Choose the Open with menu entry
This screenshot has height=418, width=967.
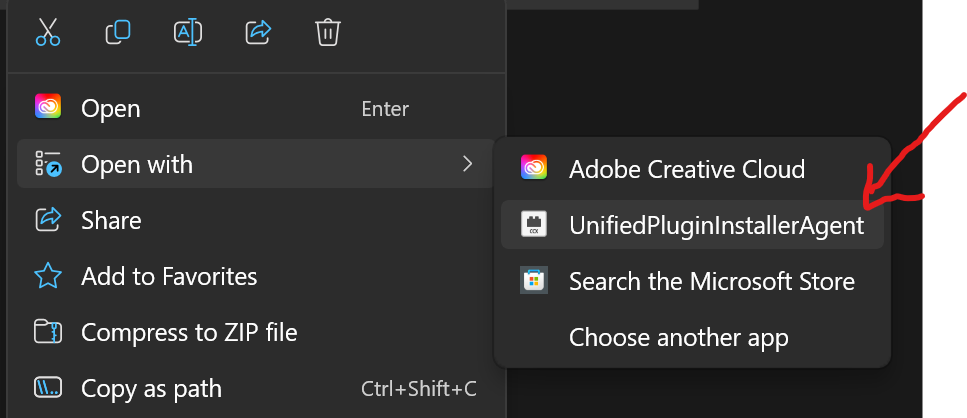[257, 163]
